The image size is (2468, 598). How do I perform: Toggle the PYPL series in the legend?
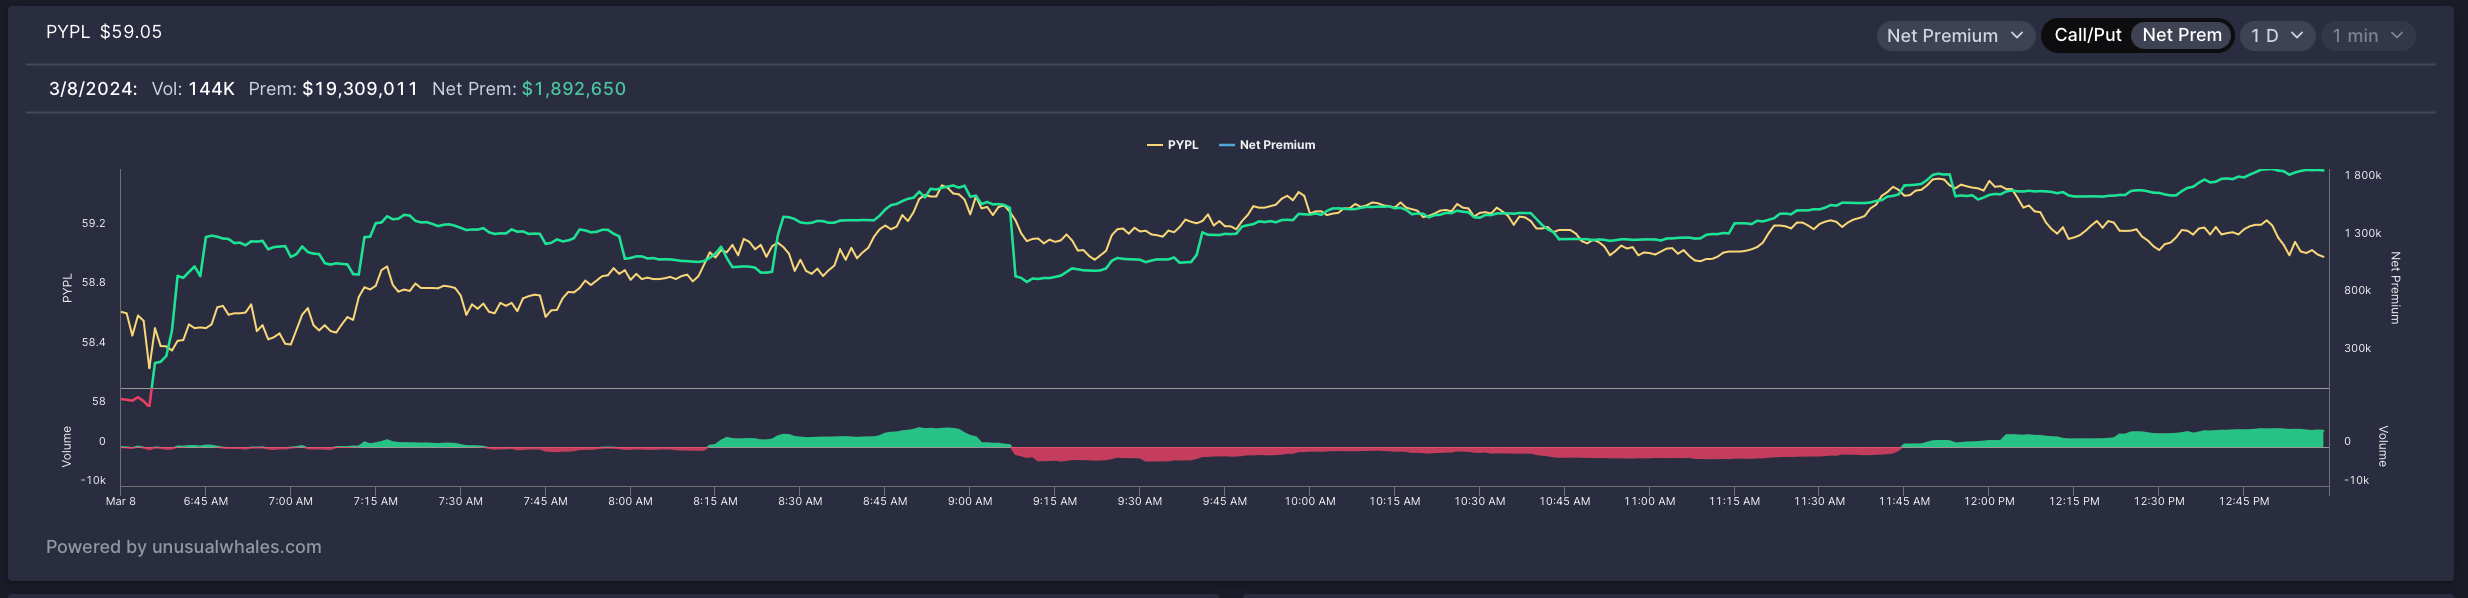tap(1172, 145)
